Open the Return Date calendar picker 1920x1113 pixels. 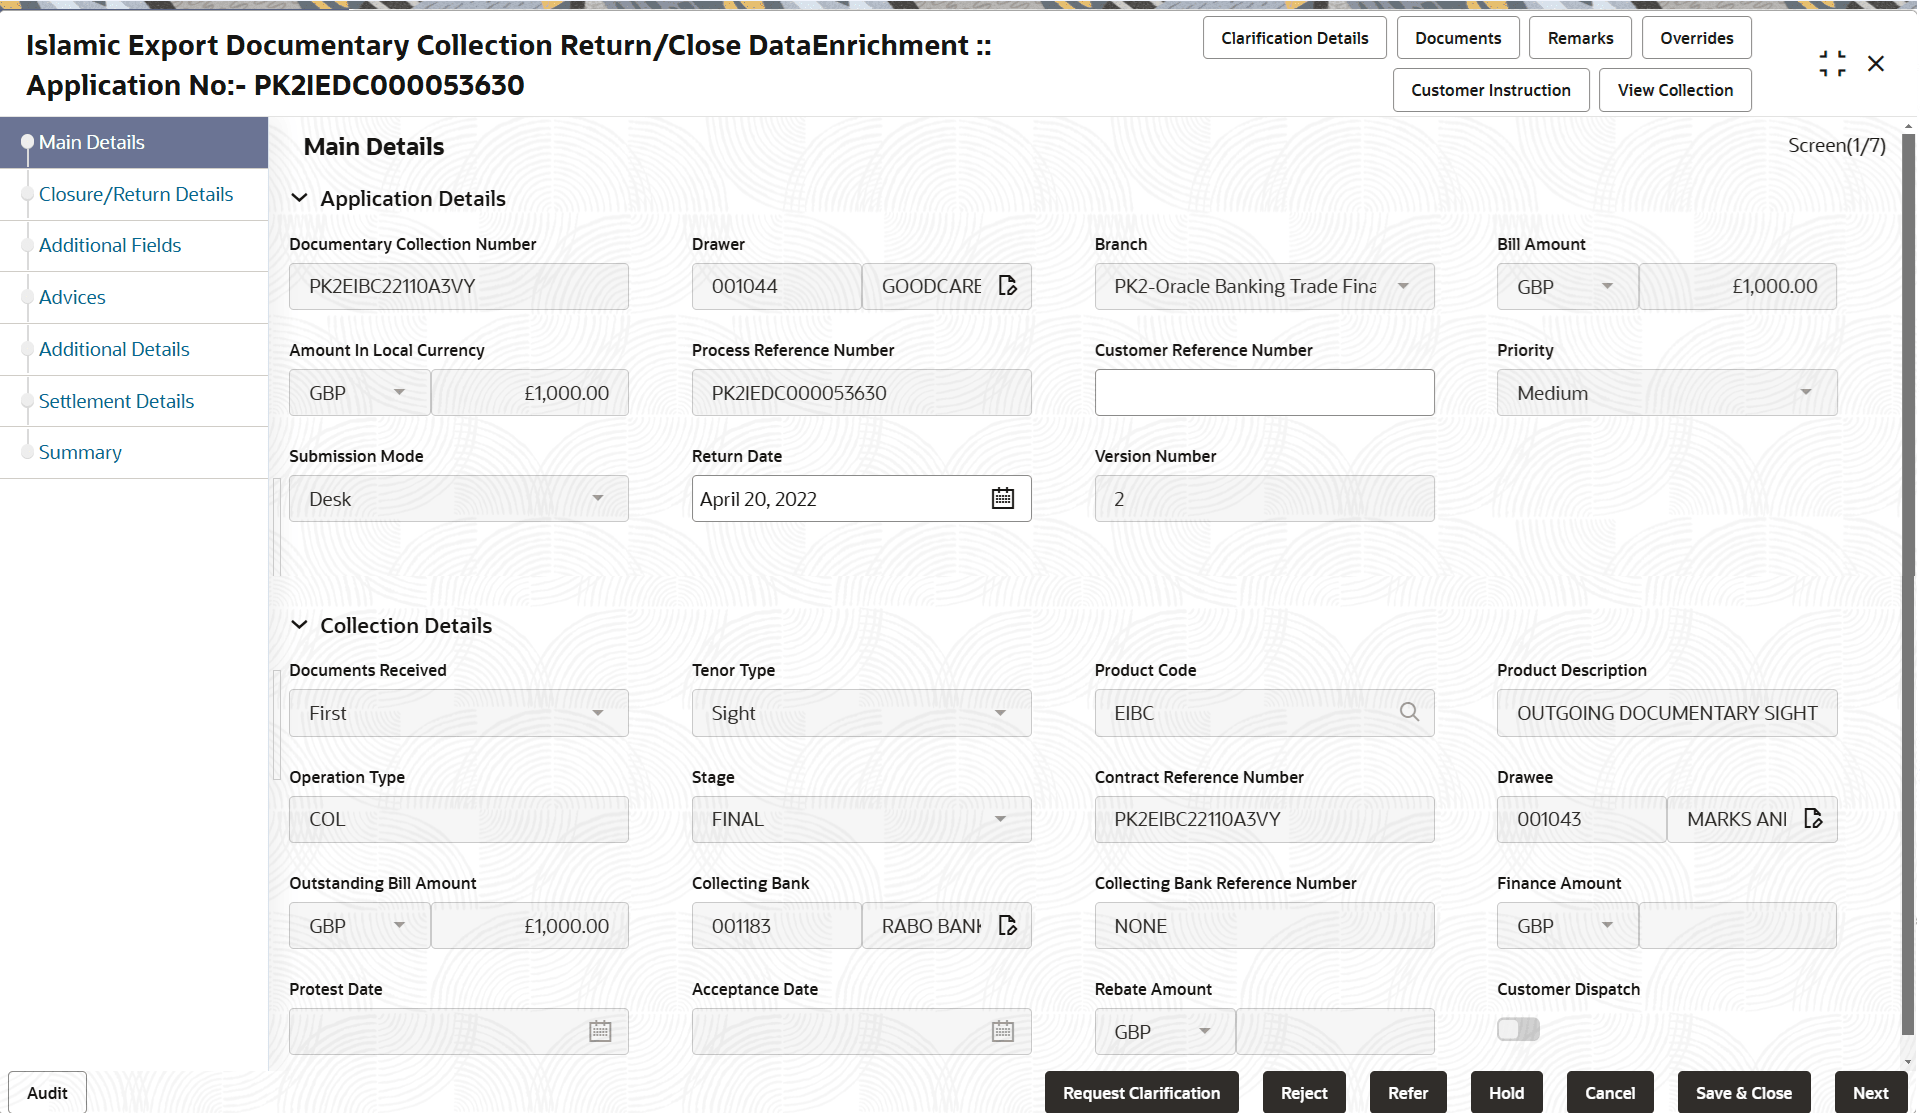[1002, 498]
